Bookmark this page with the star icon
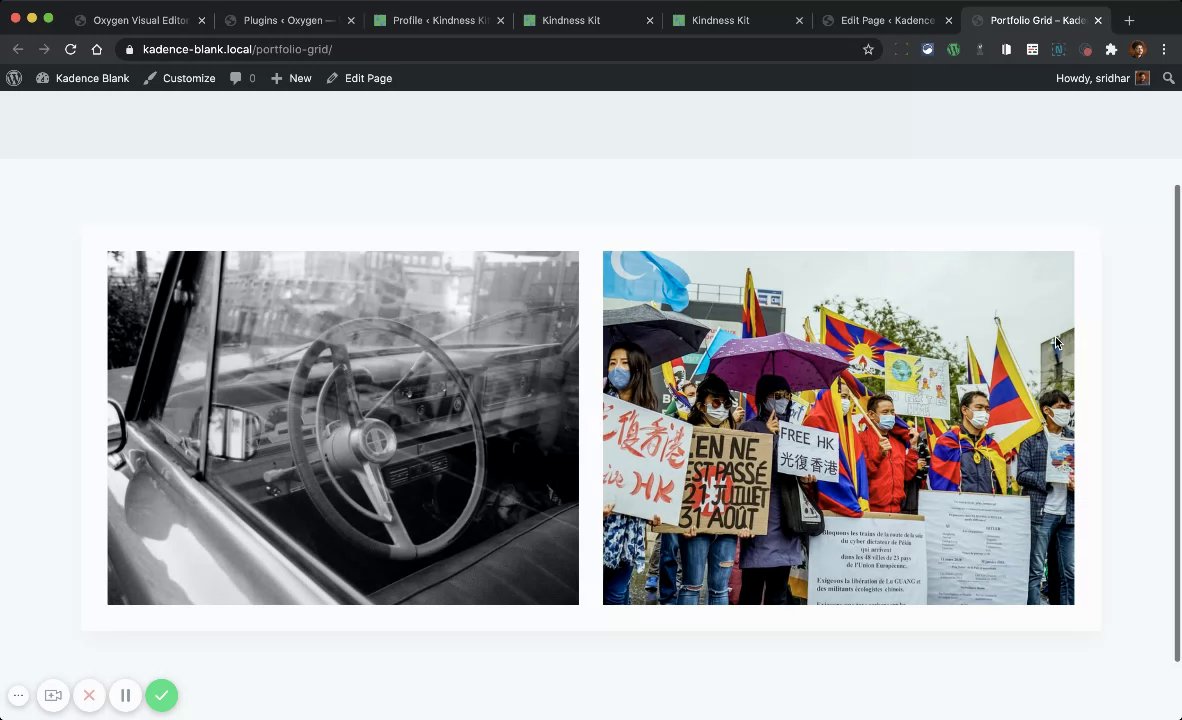 point(868,49)
